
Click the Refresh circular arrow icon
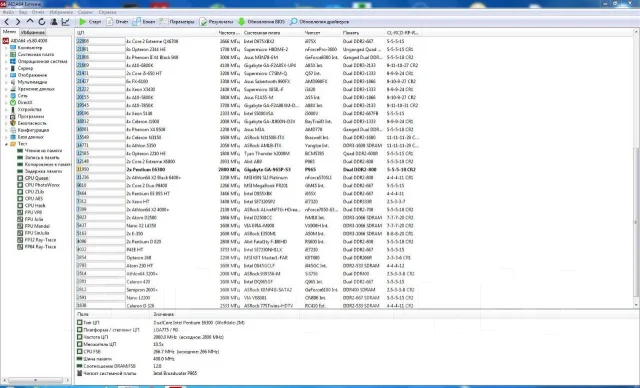coord(42,22)
